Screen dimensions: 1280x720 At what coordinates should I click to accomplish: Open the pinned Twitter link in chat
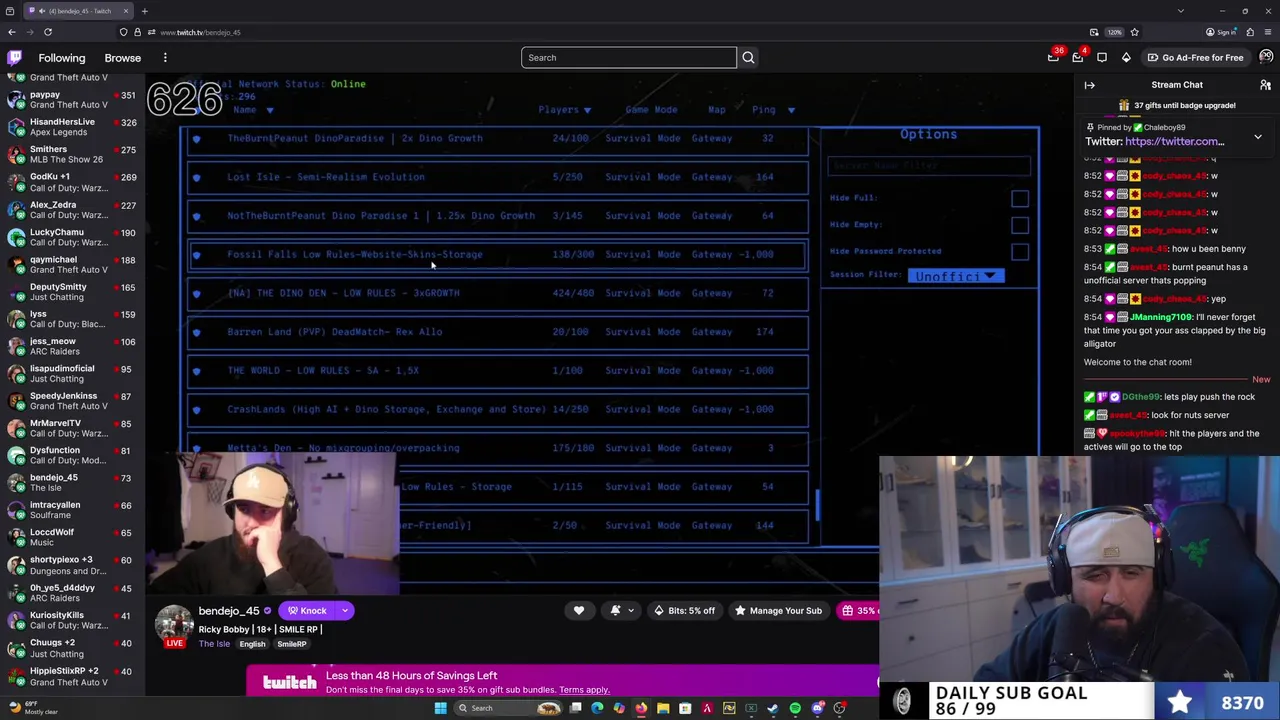click(x=1174, y=142)
